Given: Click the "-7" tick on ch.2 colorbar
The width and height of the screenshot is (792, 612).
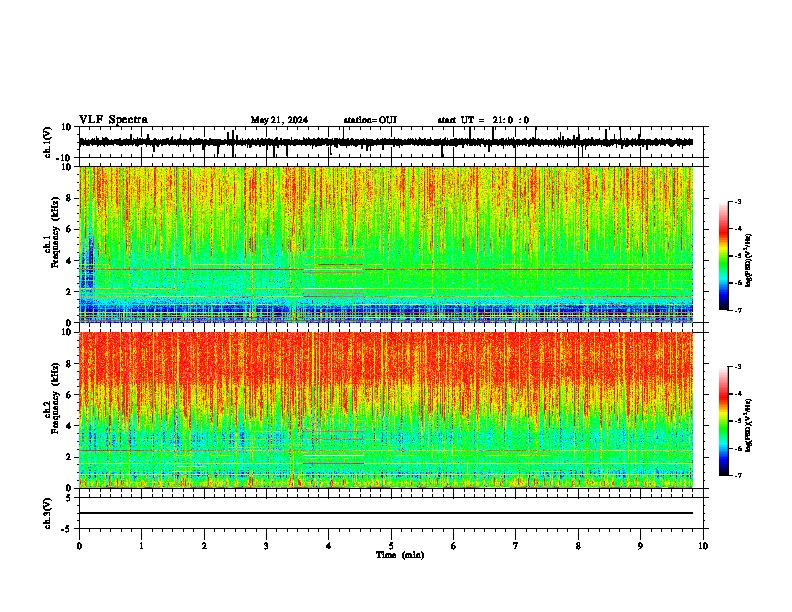Looking at the screenshot, I should (x=738, y=475).
